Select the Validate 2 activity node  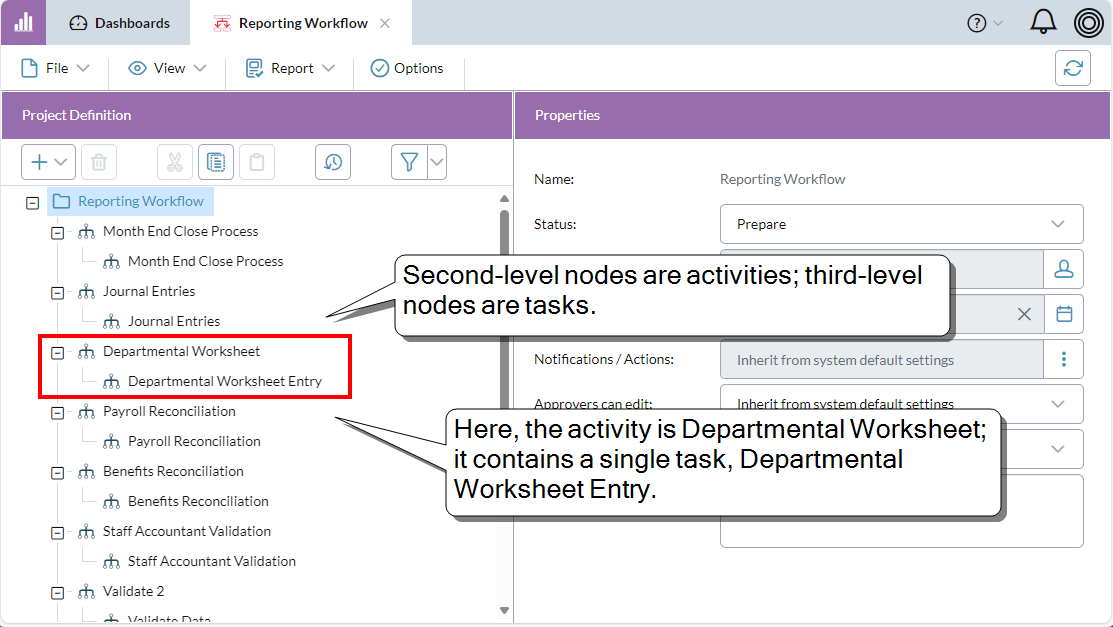tap(133, 591)
